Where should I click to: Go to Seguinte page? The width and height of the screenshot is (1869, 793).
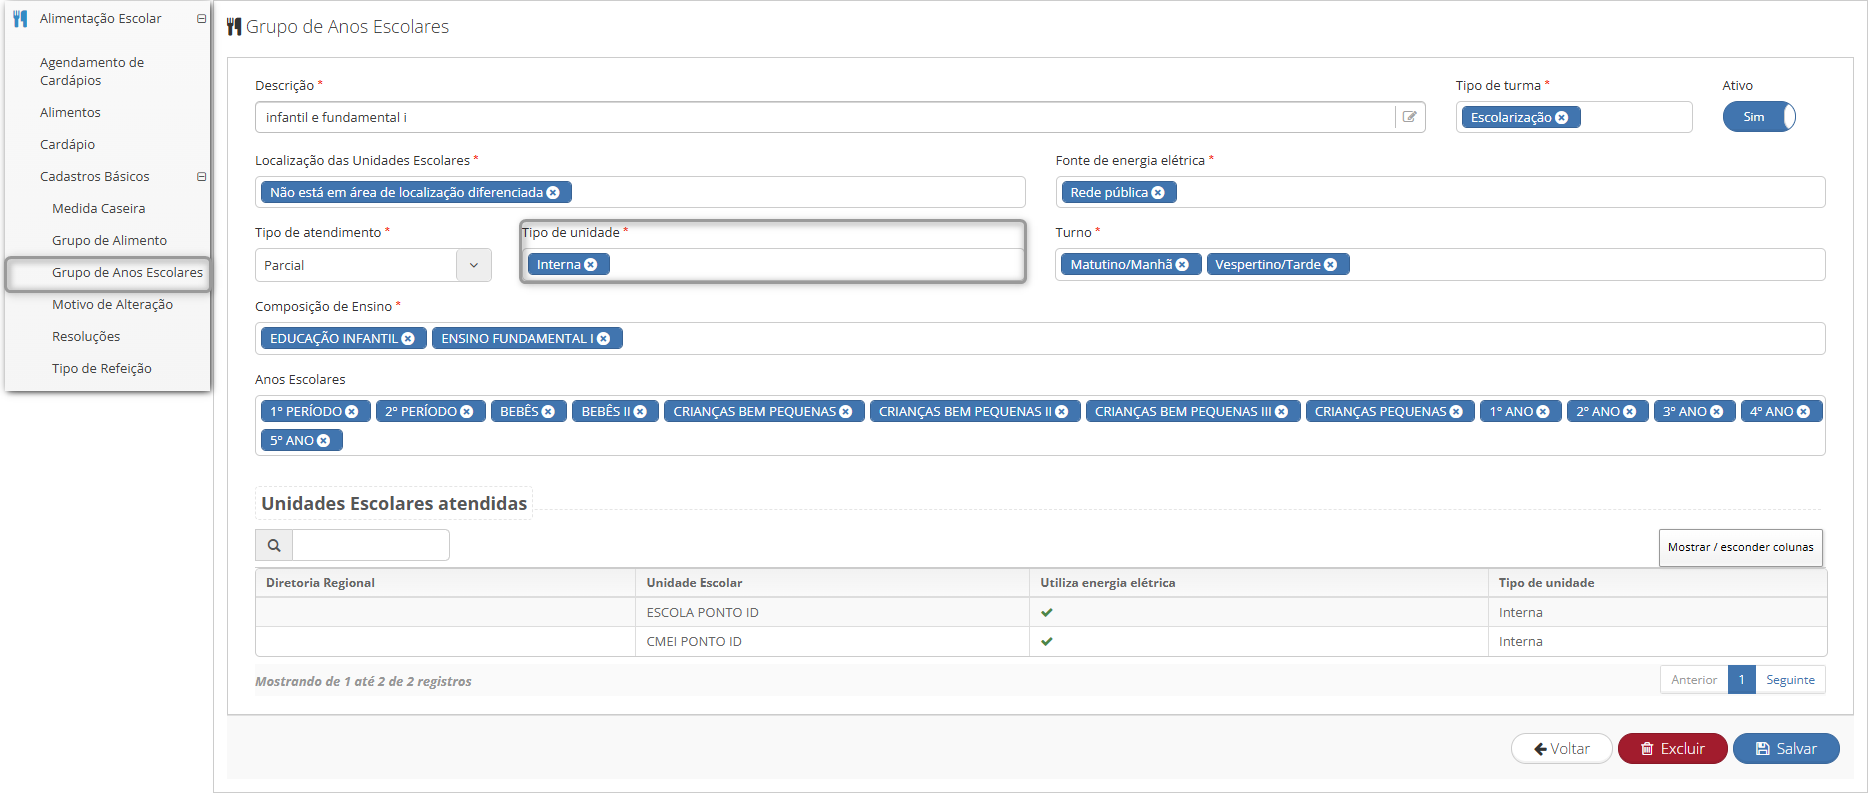tap(1790, 680)
